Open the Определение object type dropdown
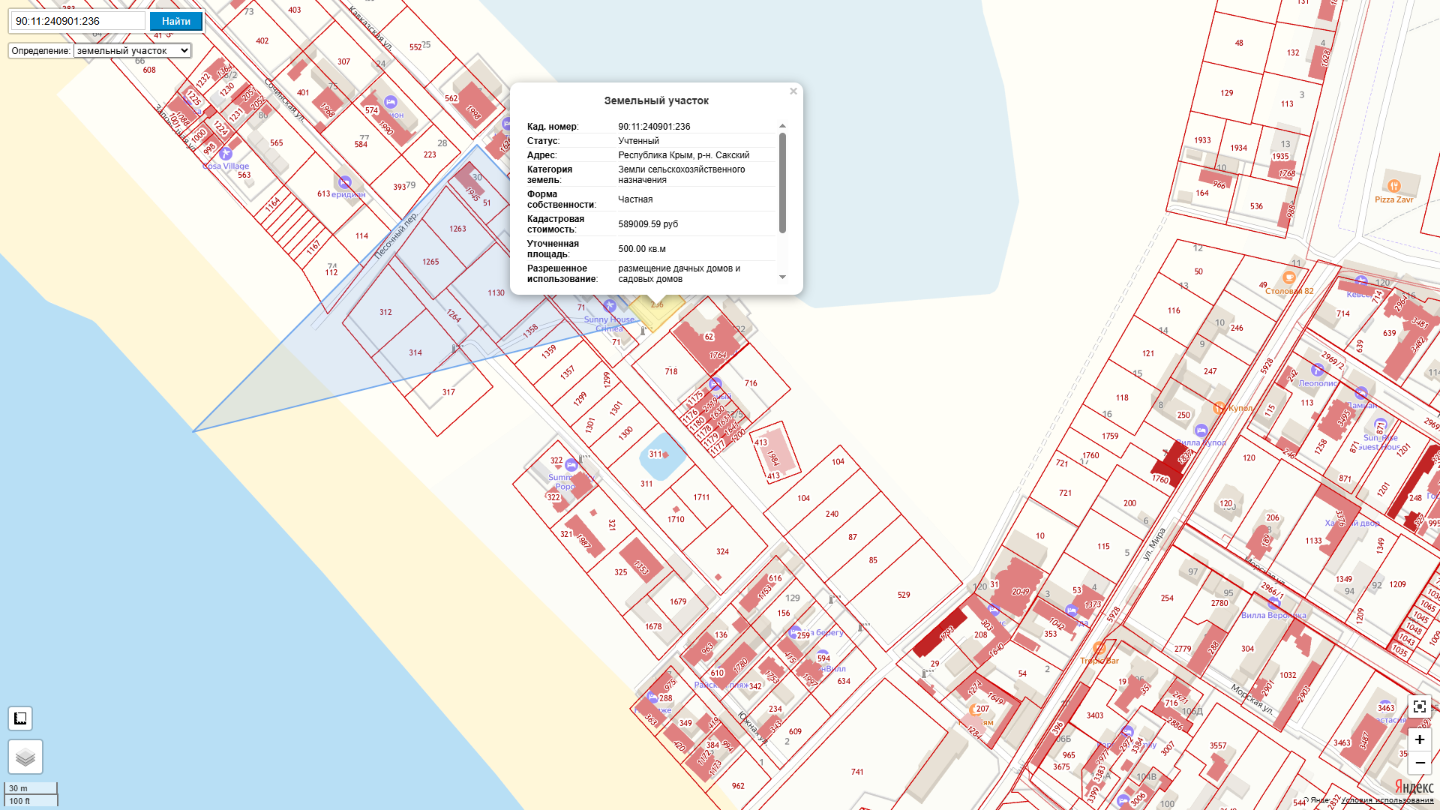This screenshot has width=1440, height=810. click(x=132, y=50)
